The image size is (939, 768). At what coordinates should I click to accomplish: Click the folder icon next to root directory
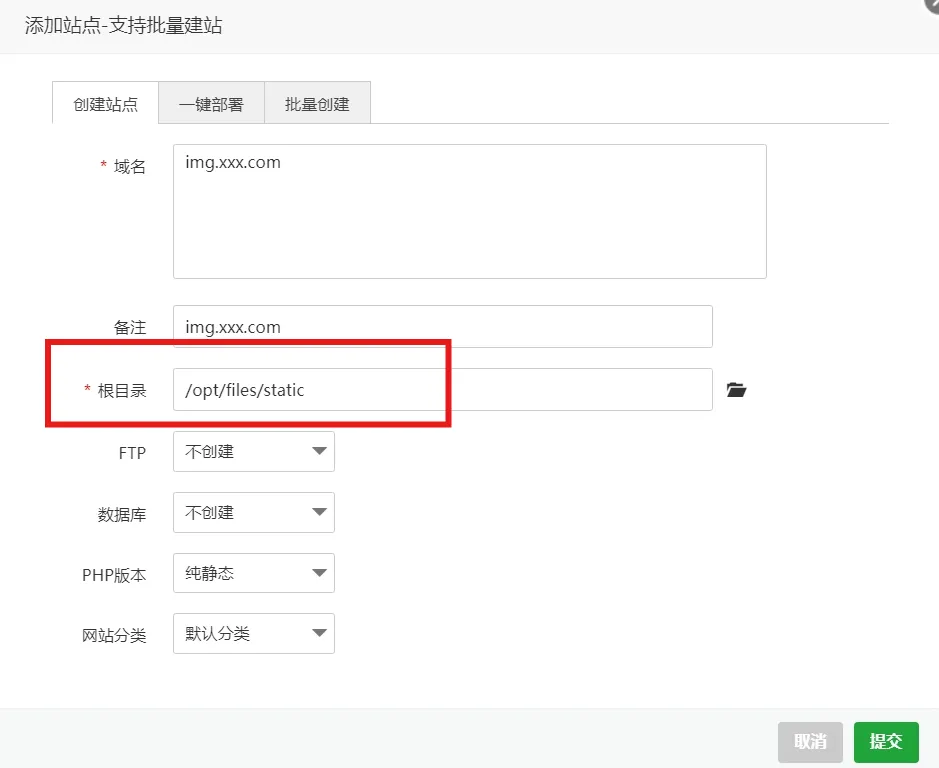736,390
